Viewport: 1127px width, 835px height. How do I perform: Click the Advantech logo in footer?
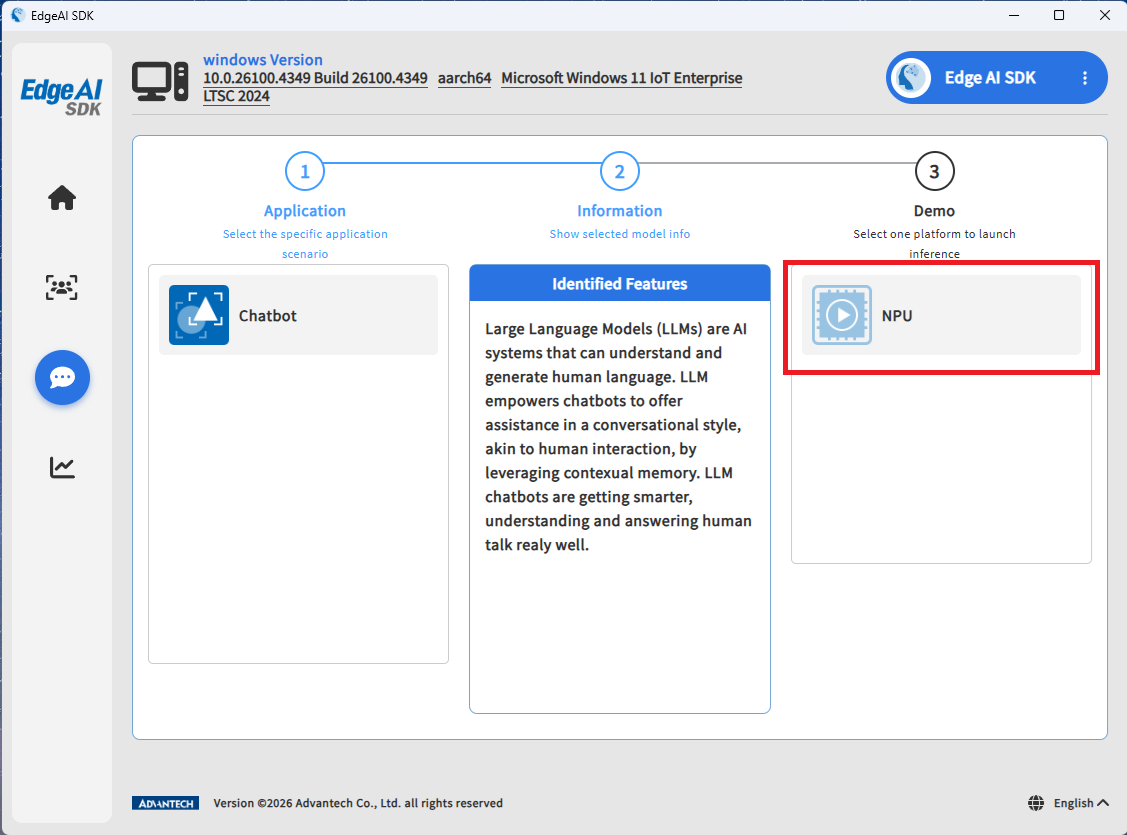click(165, 803)
